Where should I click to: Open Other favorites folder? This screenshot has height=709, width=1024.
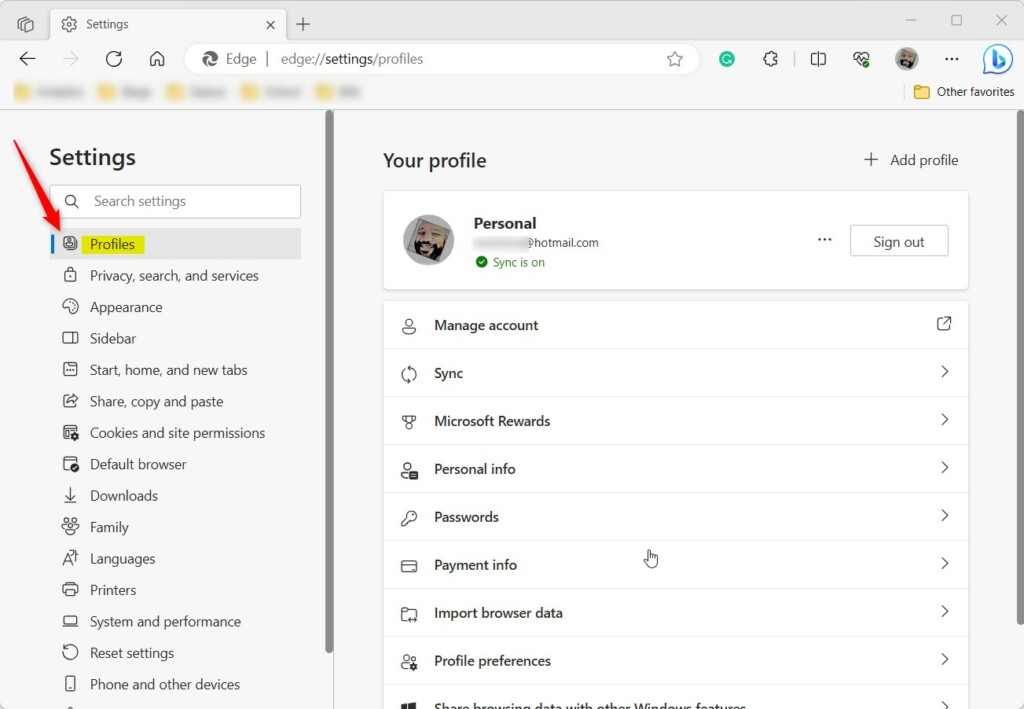(x=964, y=92)
